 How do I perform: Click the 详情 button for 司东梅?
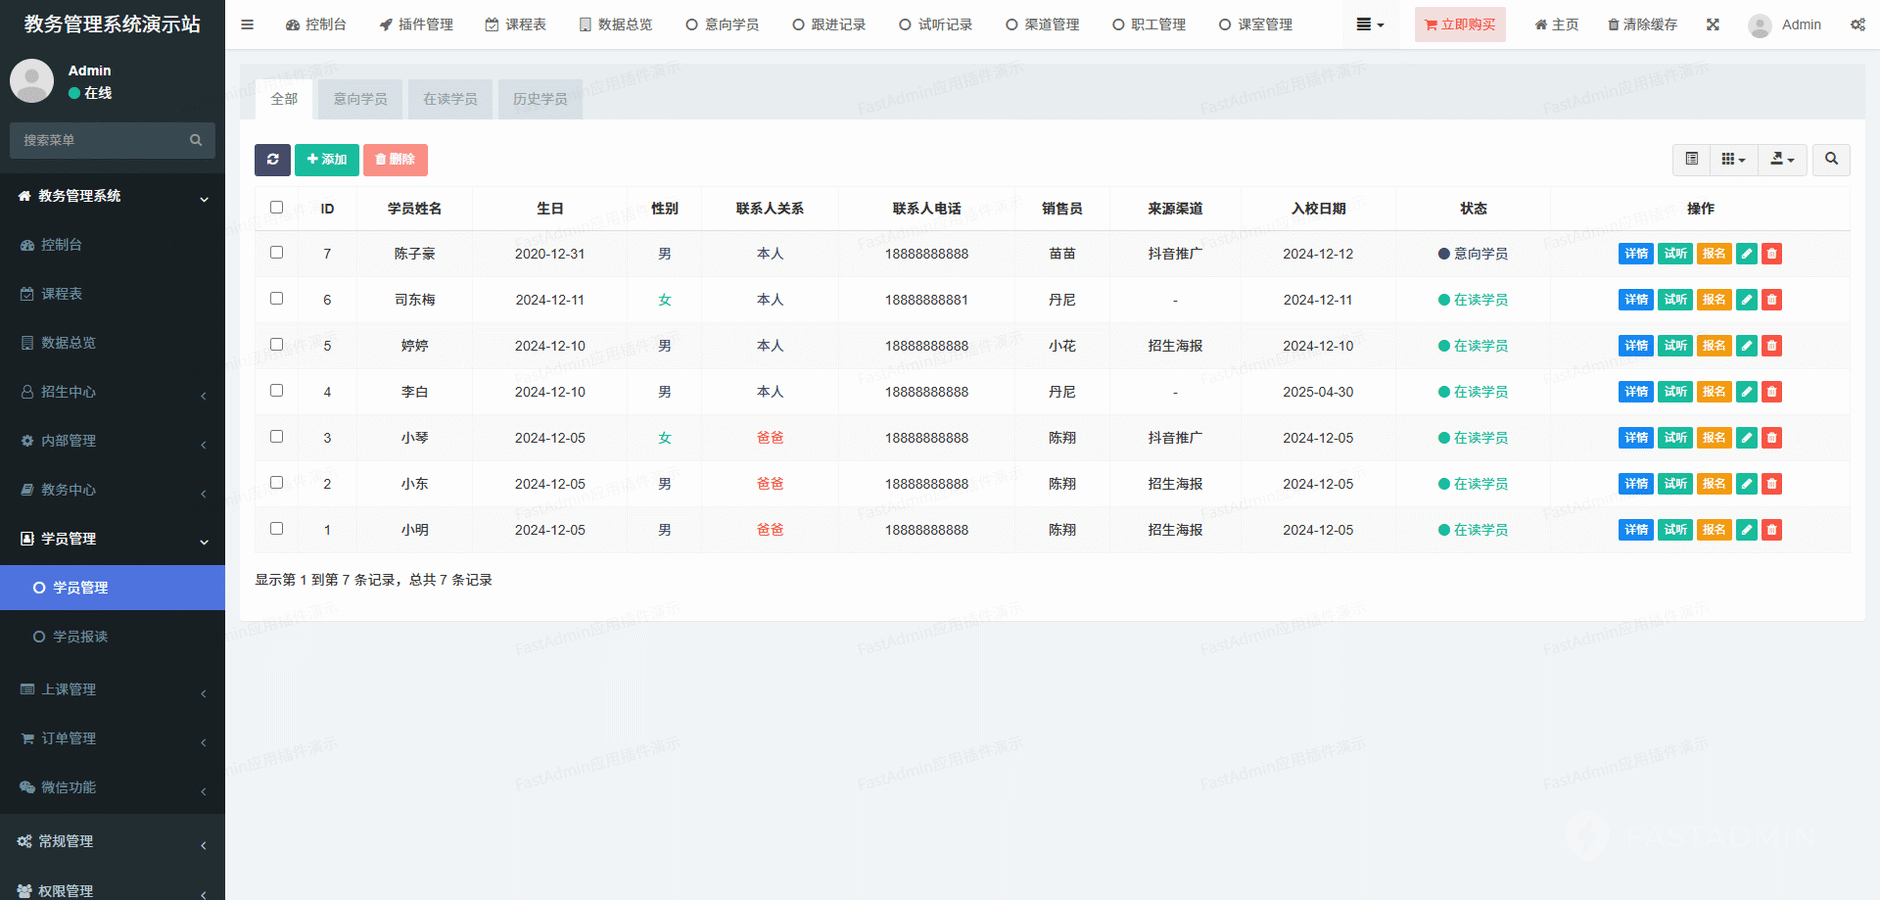(1635, 300)
